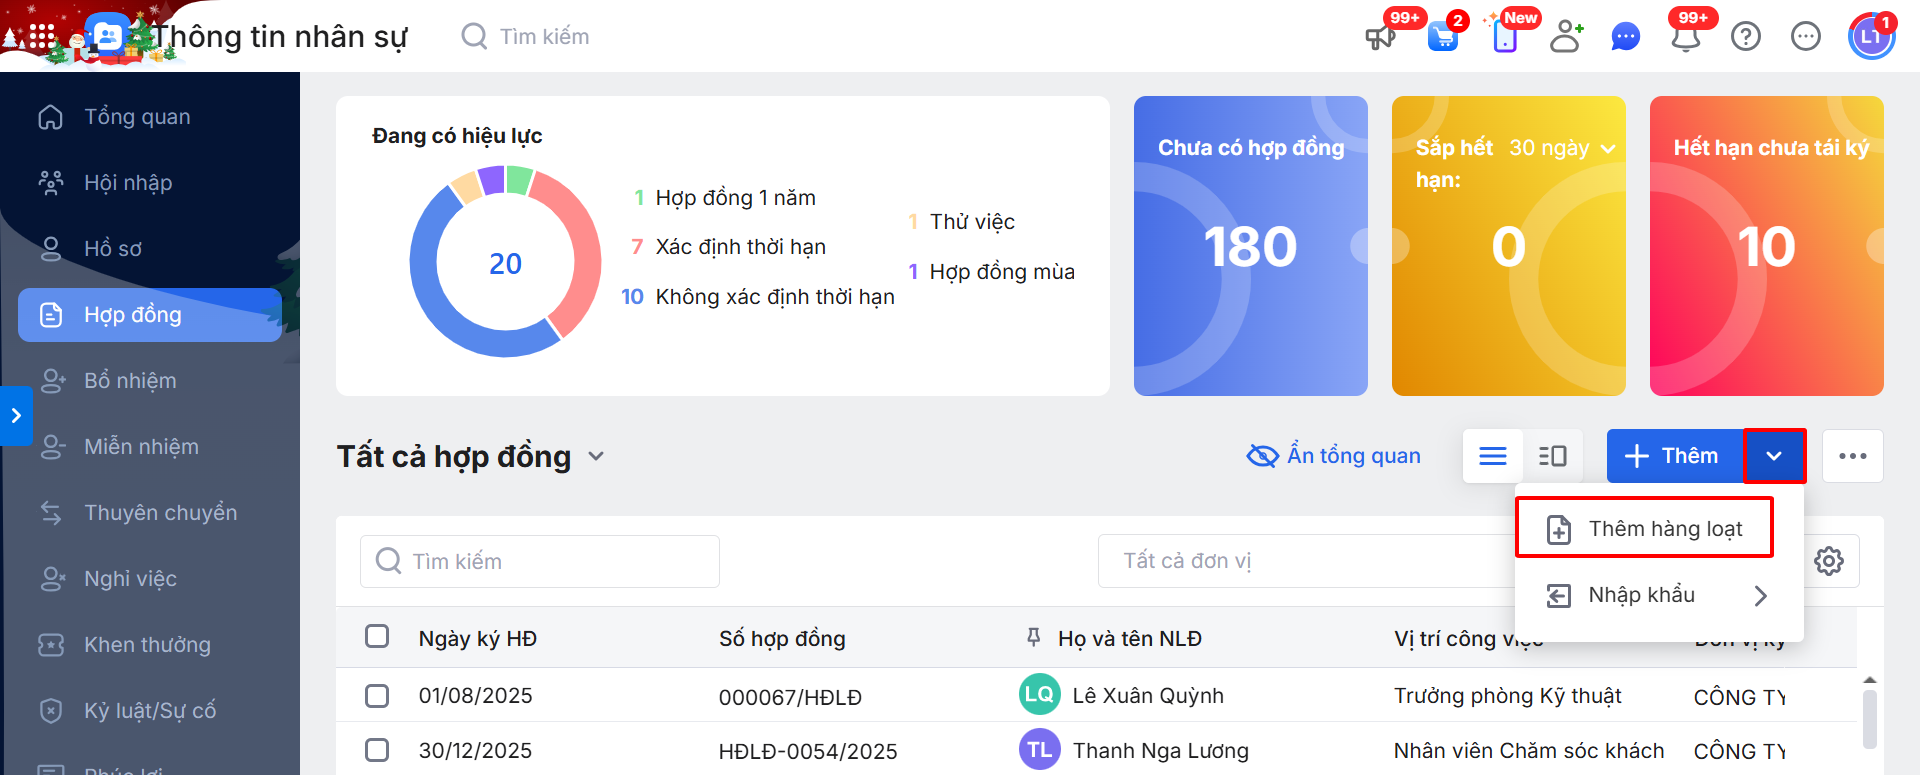Open the mobile app icon marked New
The height and width of the screenshot is (775, 1920).
click(1504, 38)
